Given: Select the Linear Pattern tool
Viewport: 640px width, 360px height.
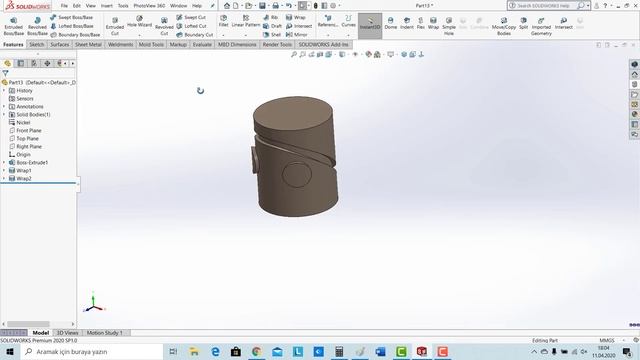Looking at the screenshot, I should tap(246, 21).
